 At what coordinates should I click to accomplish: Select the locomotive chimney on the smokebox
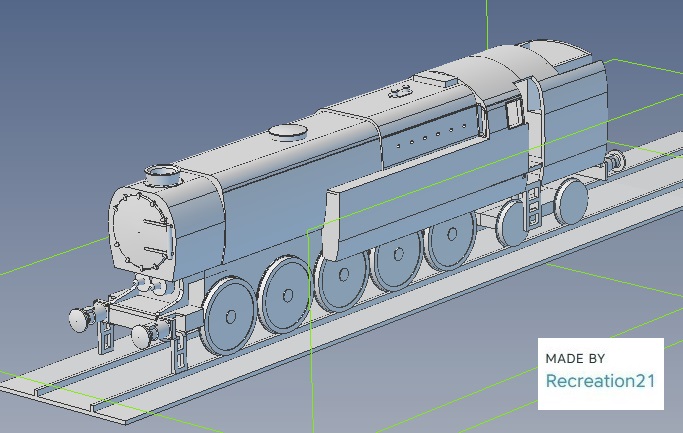pos(162,177)
